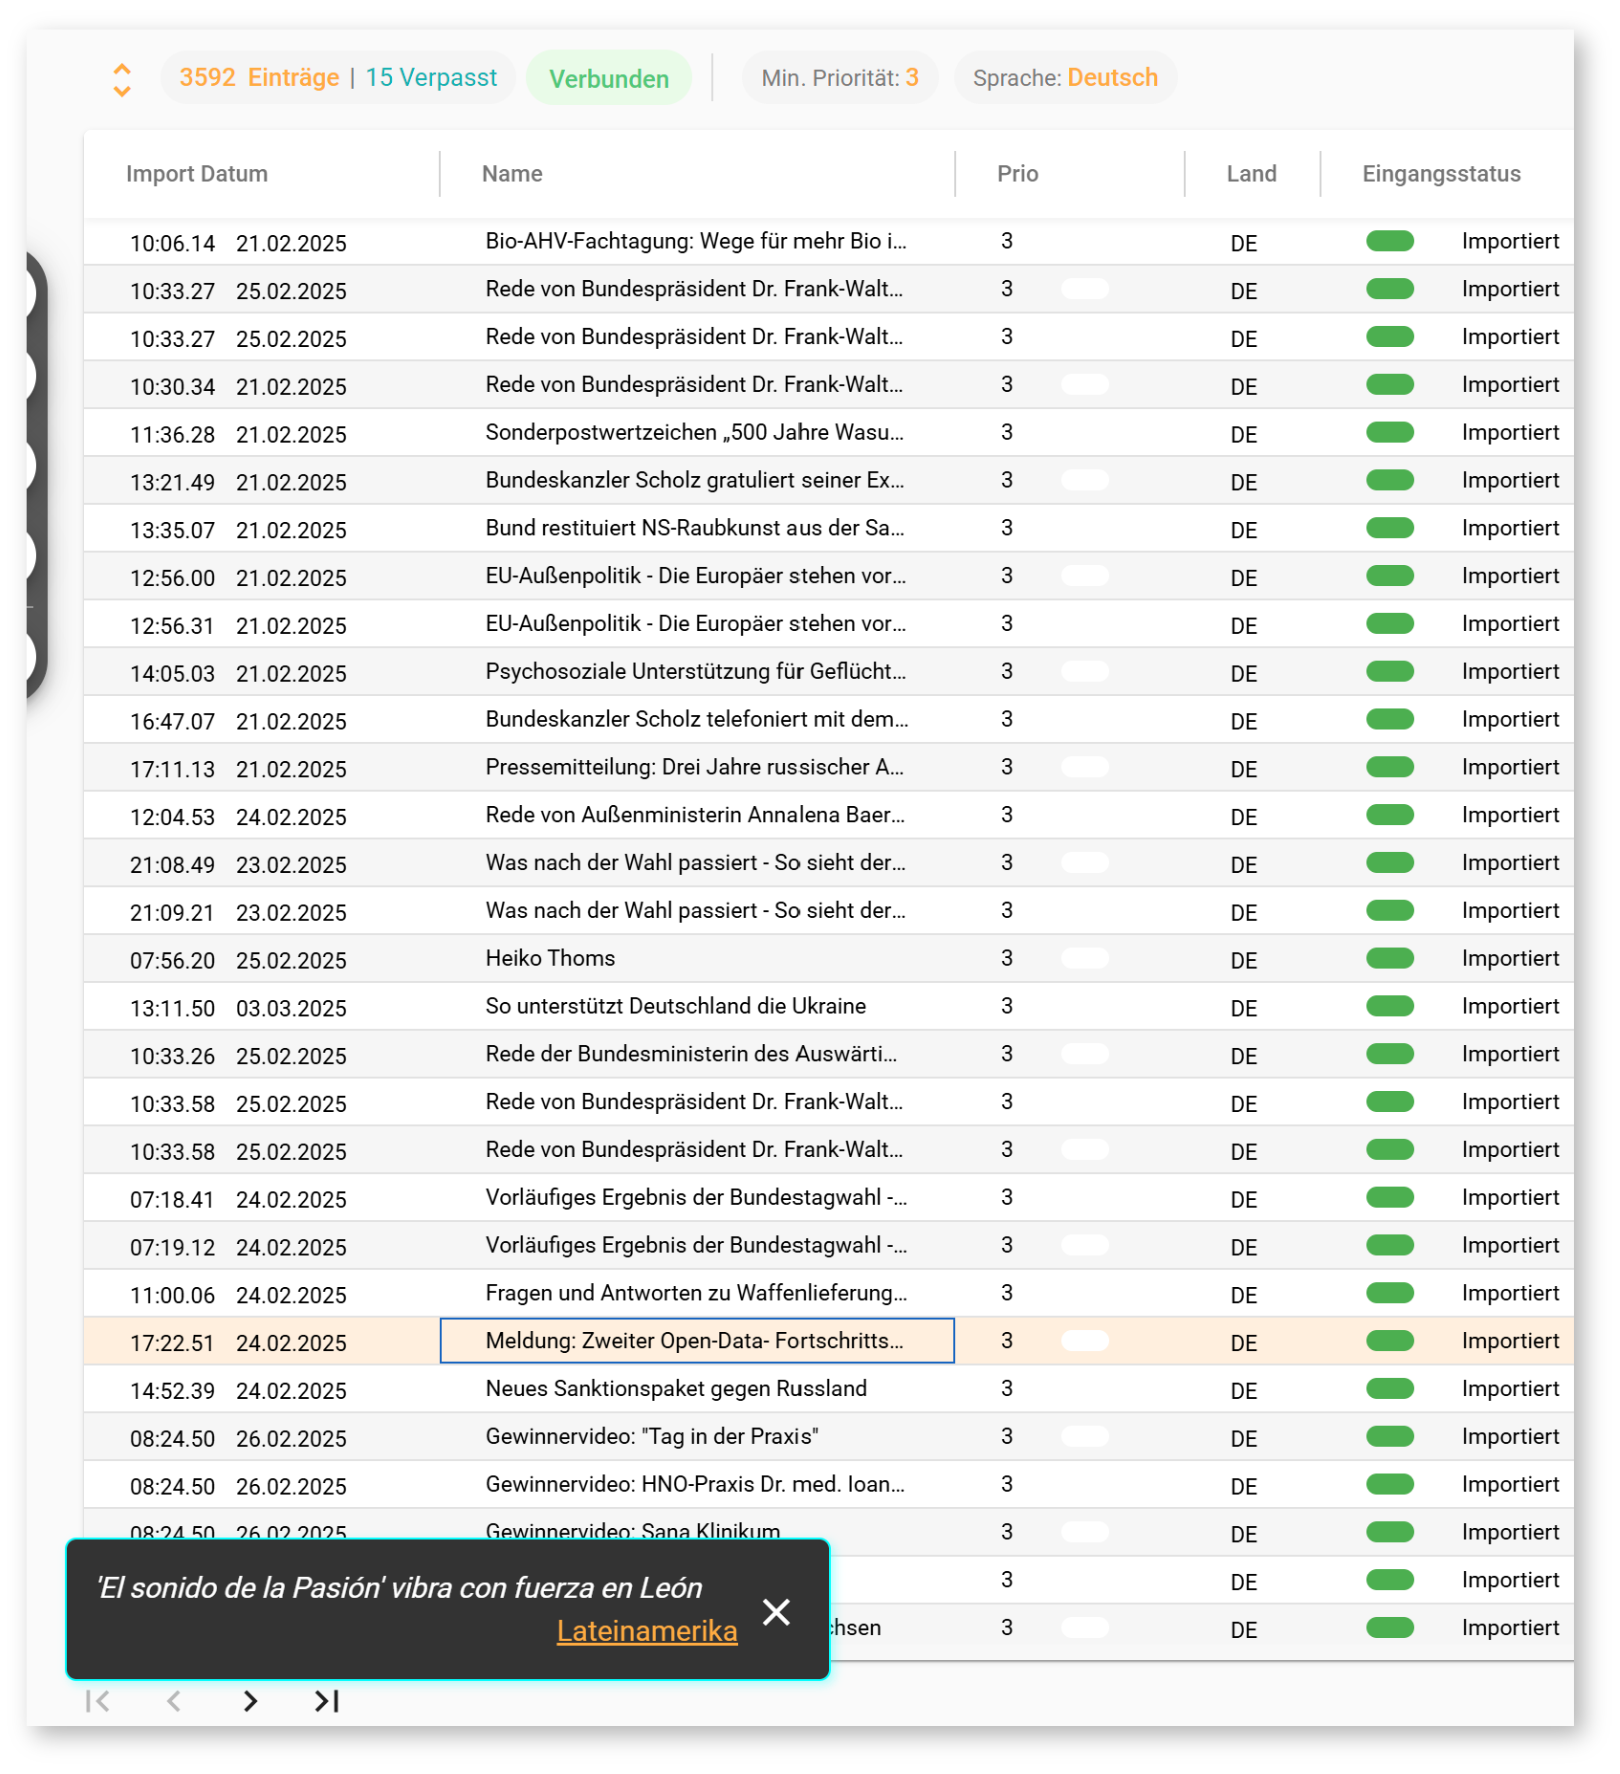The width and height of the screenshot is (1620, 1774).
Task: Toggle the Prio pill in the Heiko Thoms row
Action: pos(1085,958)
